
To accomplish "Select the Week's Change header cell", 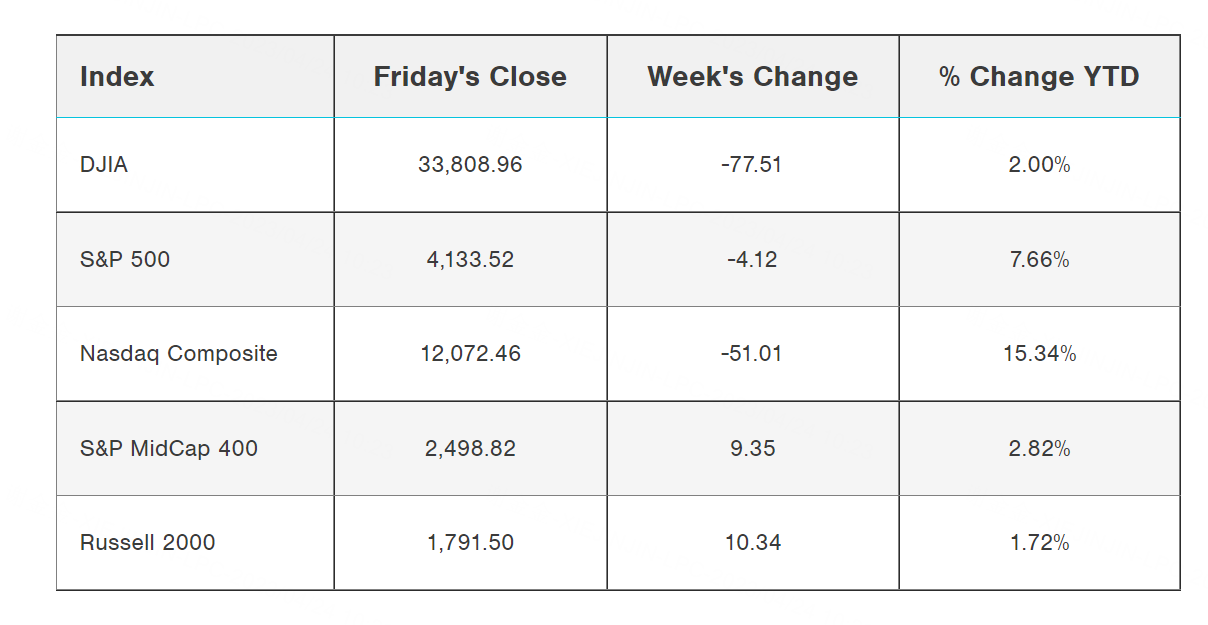I will pos(752,77).
